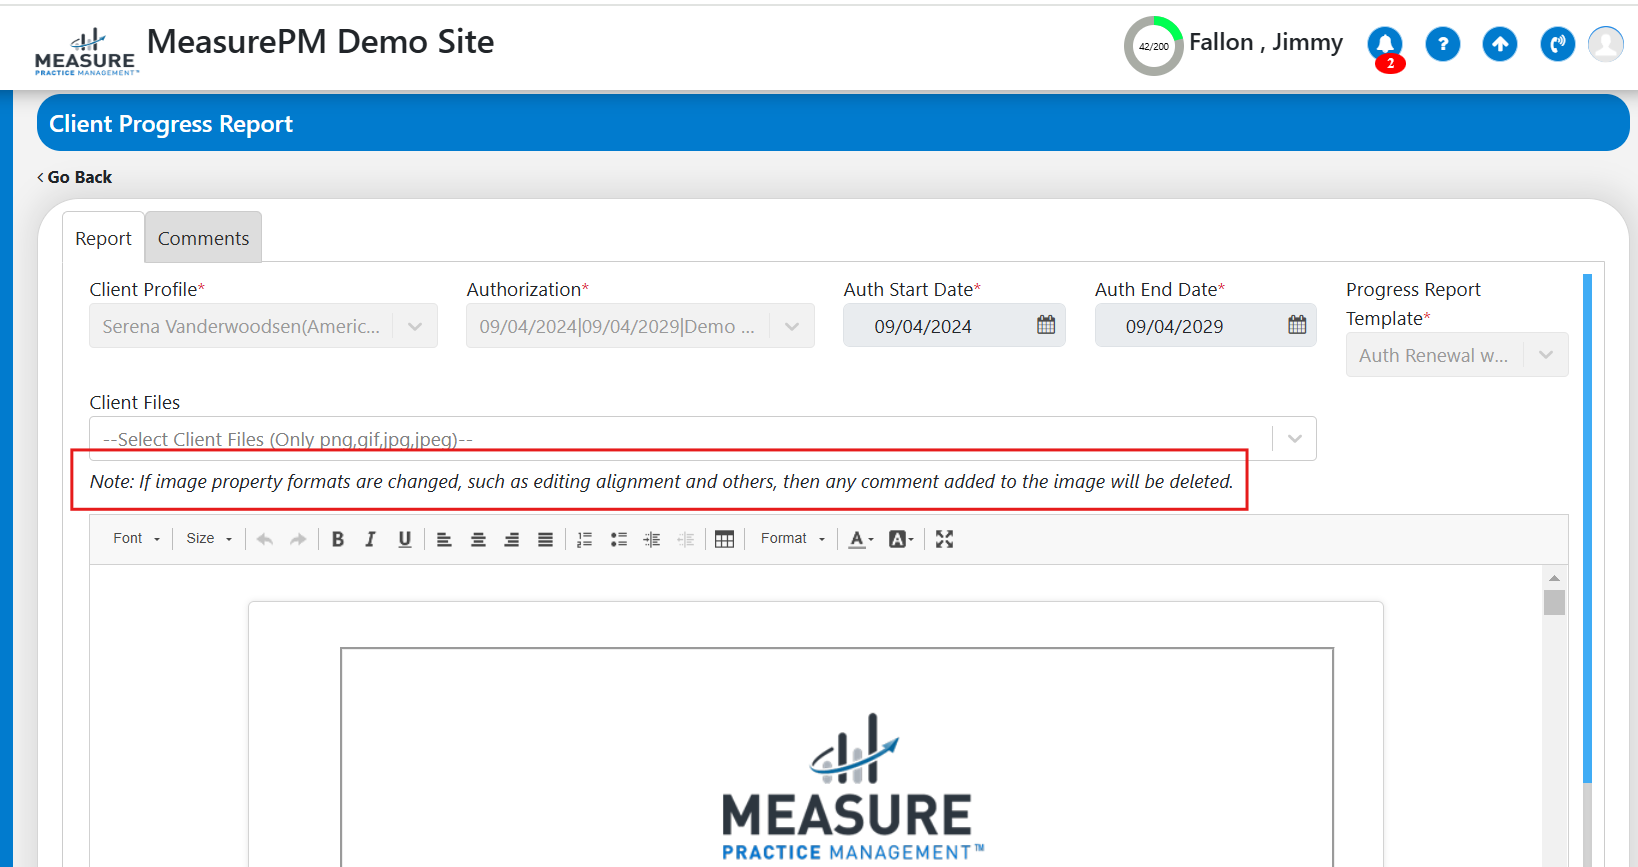Switch to the Comments tab
Viewport: 1638px width, 867px height.
tap(203, 238)
